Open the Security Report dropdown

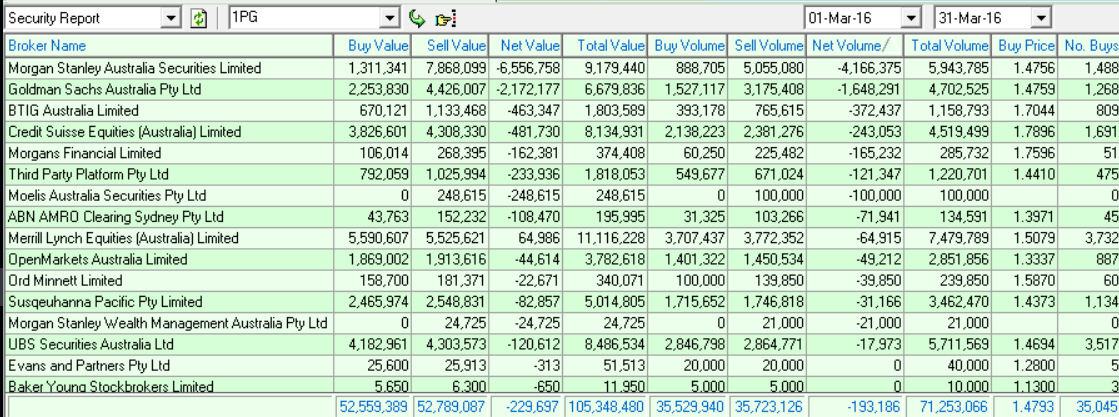click(171, 18)
